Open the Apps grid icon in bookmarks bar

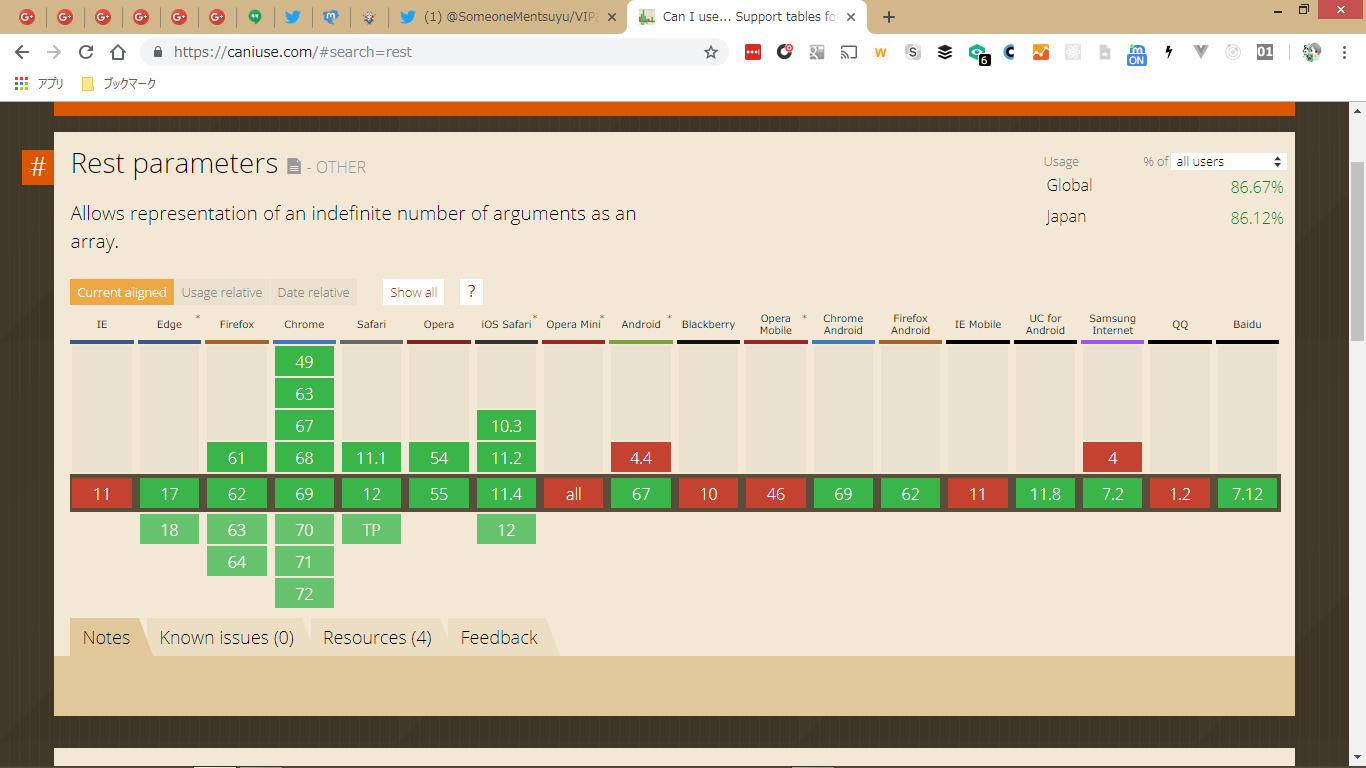click(x=21, y=84)
